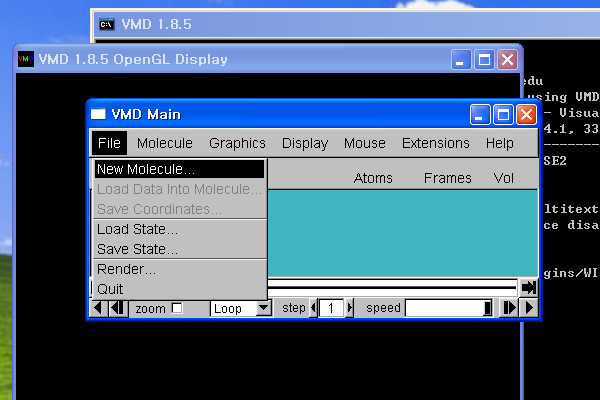Click the VMD Main title bar icon
Viewport: 600px width, 400px height.
tap(98, 114)
